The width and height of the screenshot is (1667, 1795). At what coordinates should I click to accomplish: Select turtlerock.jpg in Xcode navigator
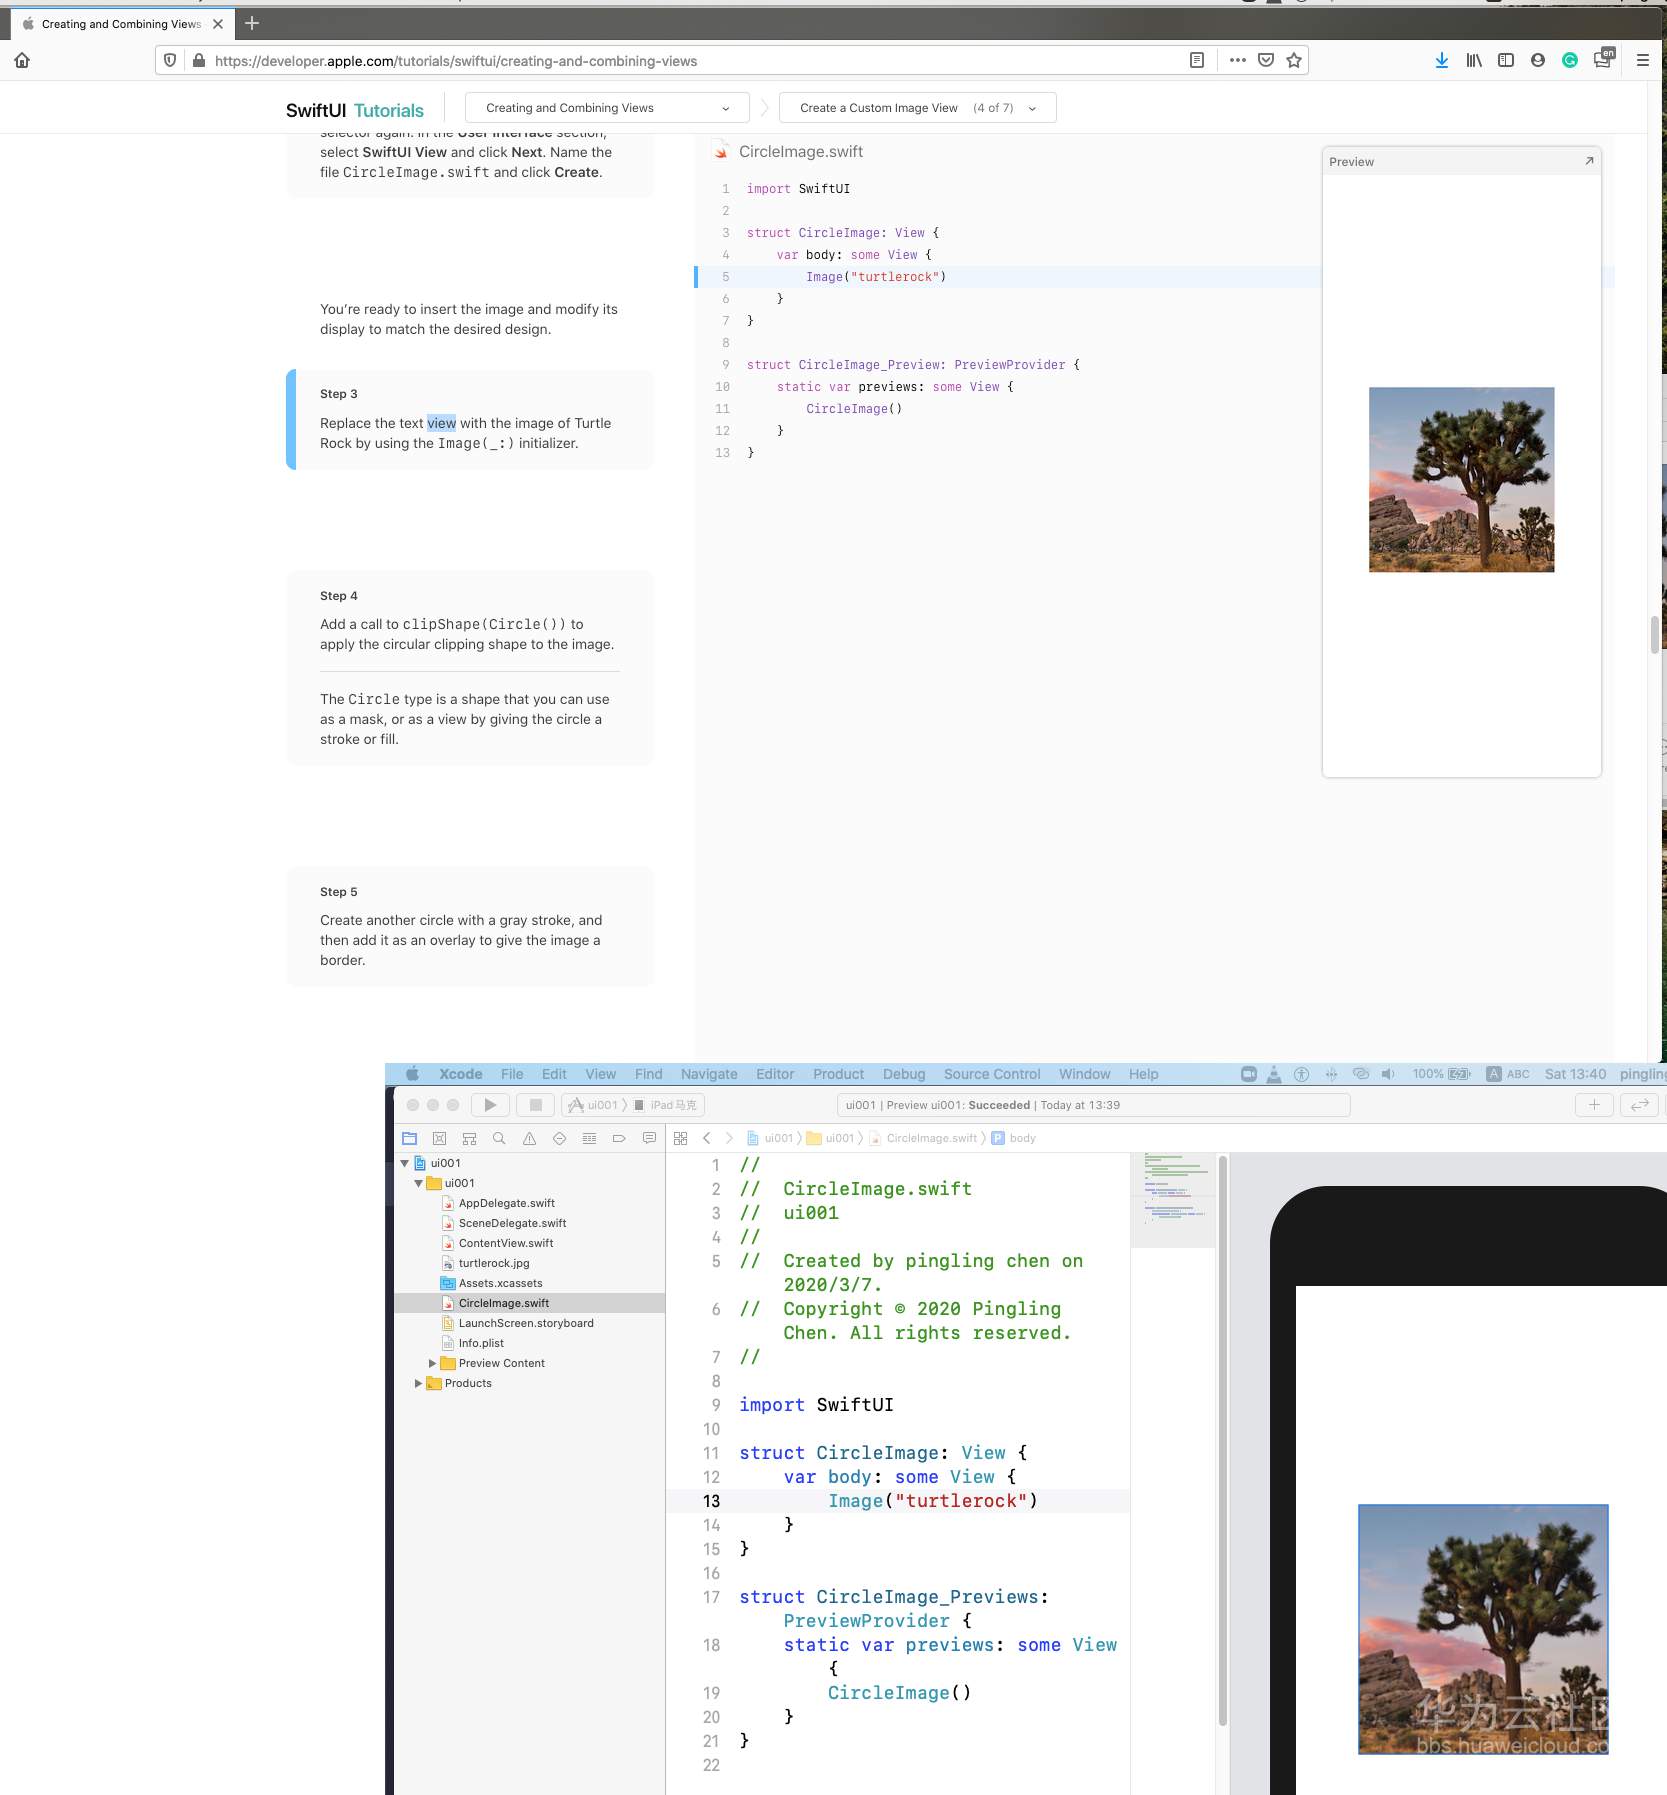(x=494, y=1263)
